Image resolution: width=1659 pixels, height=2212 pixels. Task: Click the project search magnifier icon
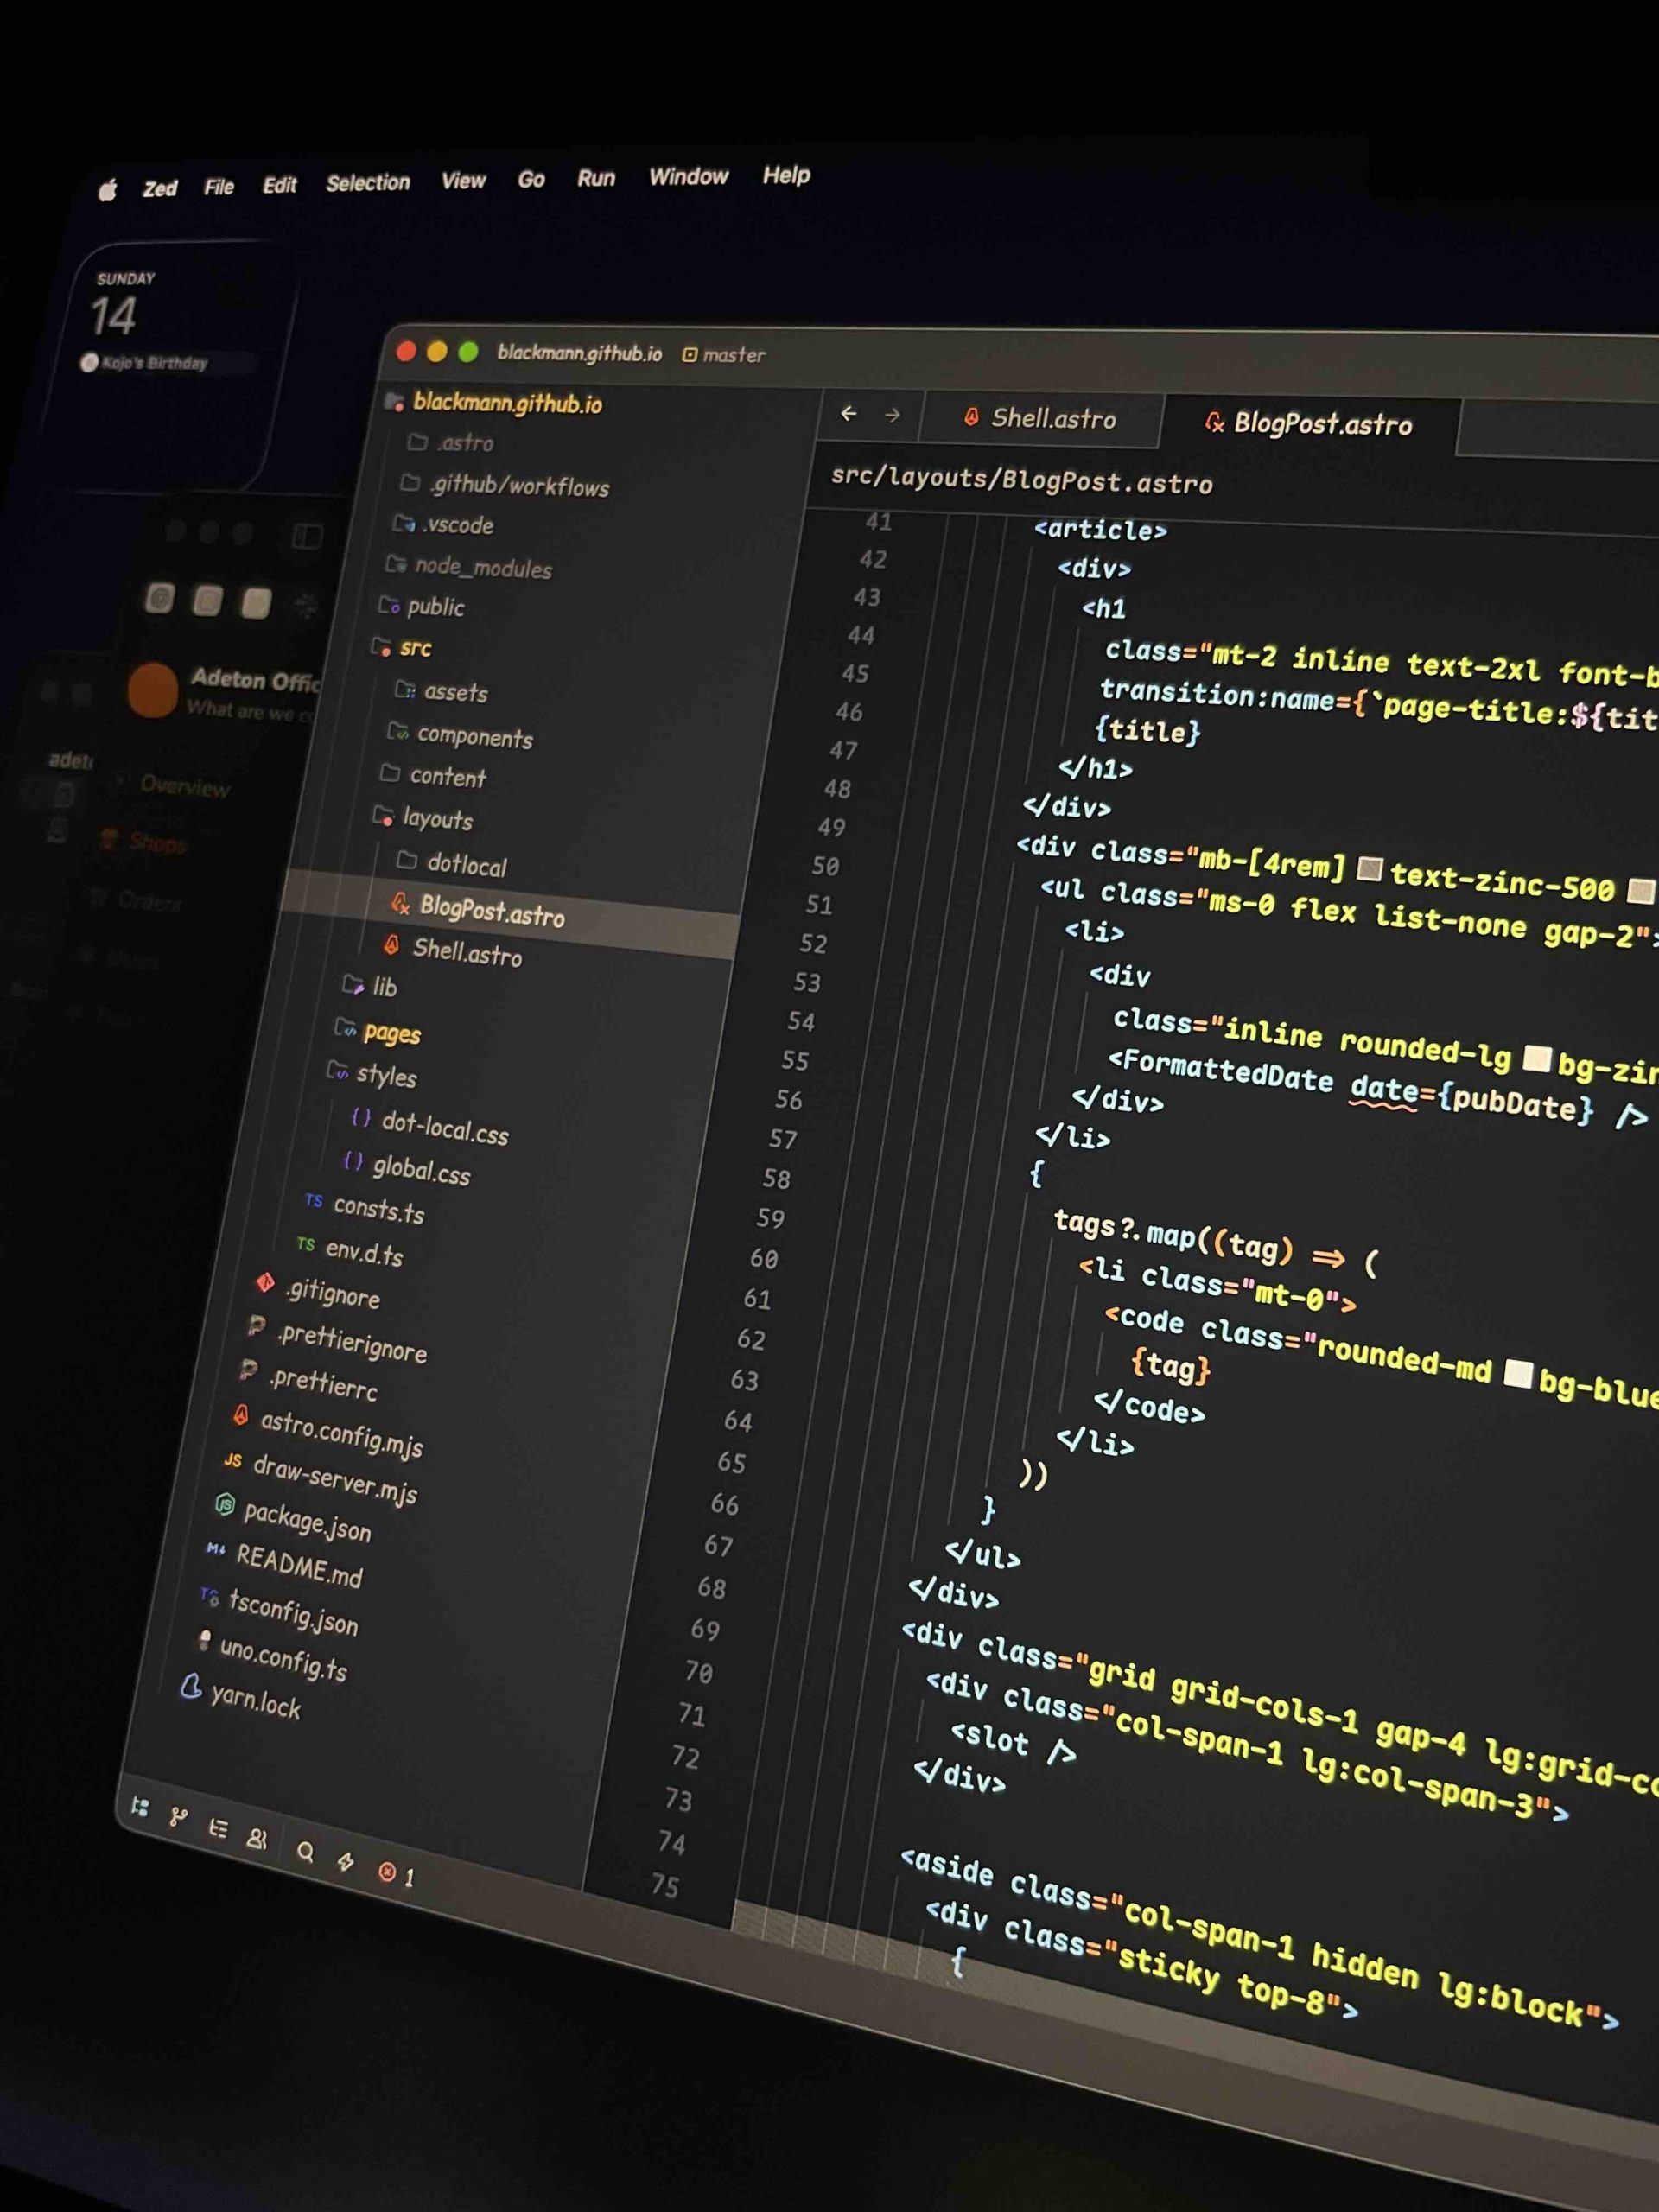305,1852
